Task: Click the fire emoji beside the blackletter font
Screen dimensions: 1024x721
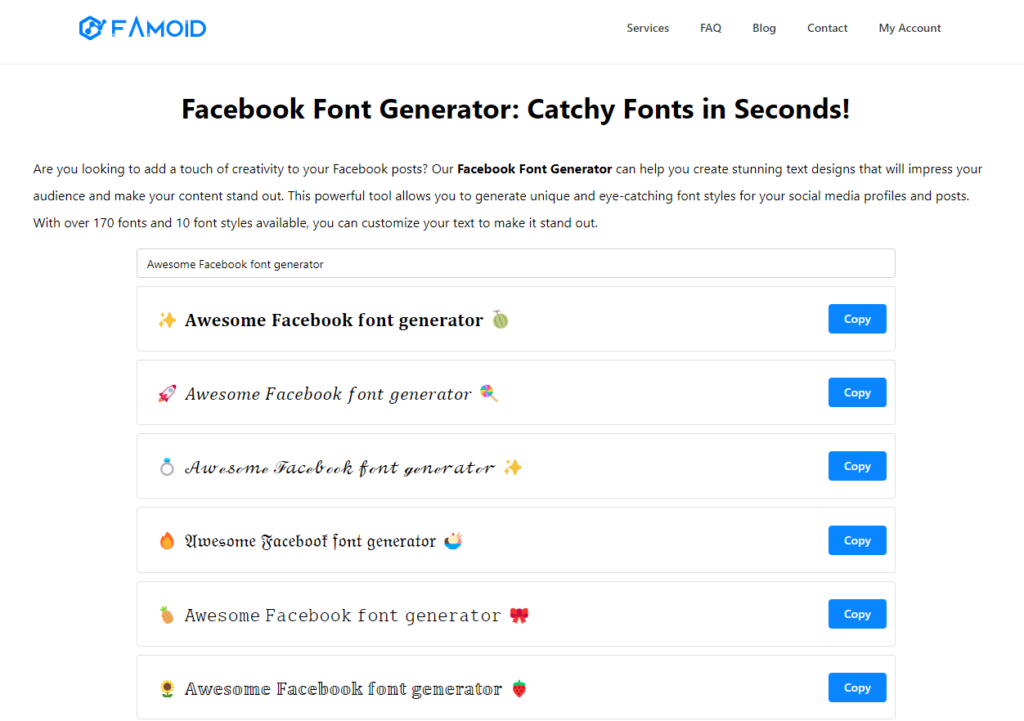Action: (168, 540)
